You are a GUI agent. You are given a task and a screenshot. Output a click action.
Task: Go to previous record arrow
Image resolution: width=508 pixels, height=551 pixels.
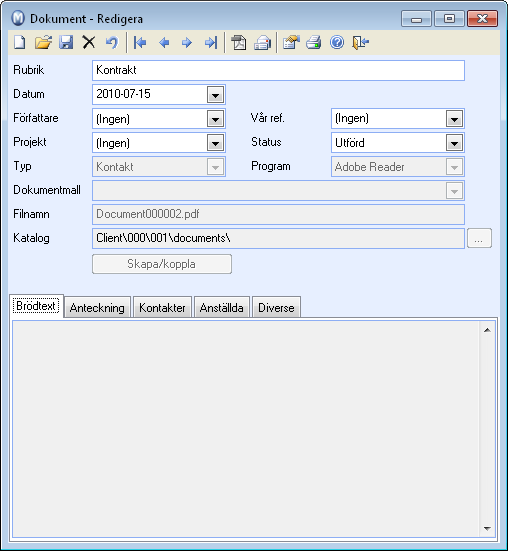[164, 43]
